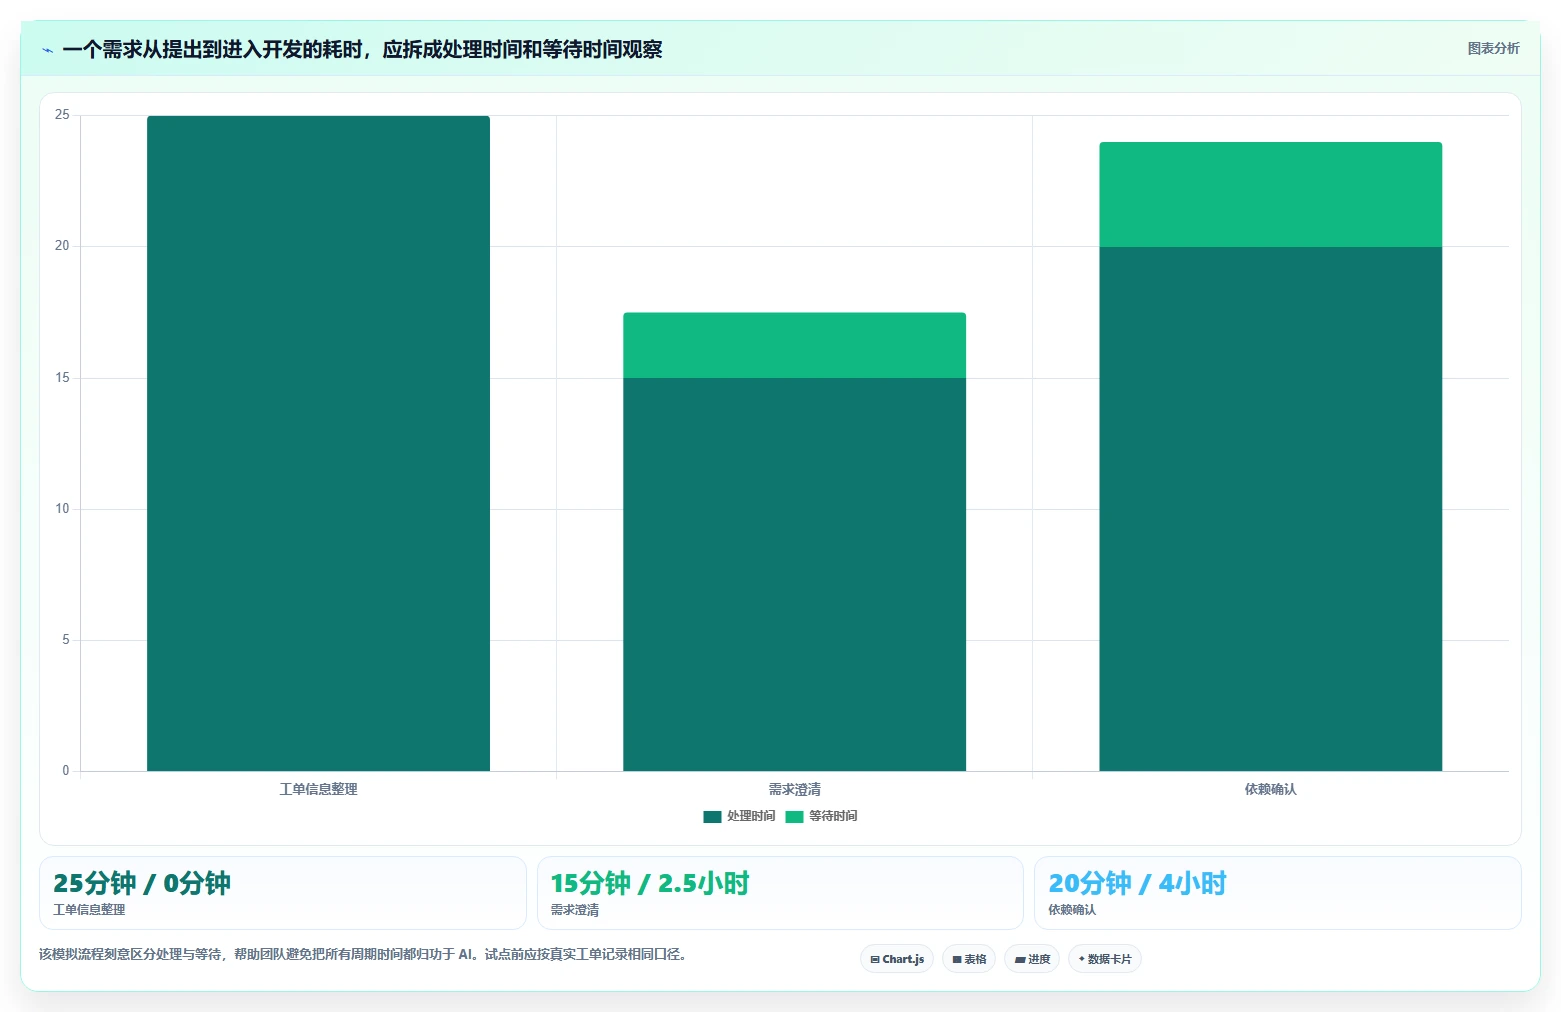
Task: Click the 依赖确认 x-axis label
Action: pos(1271,789)
